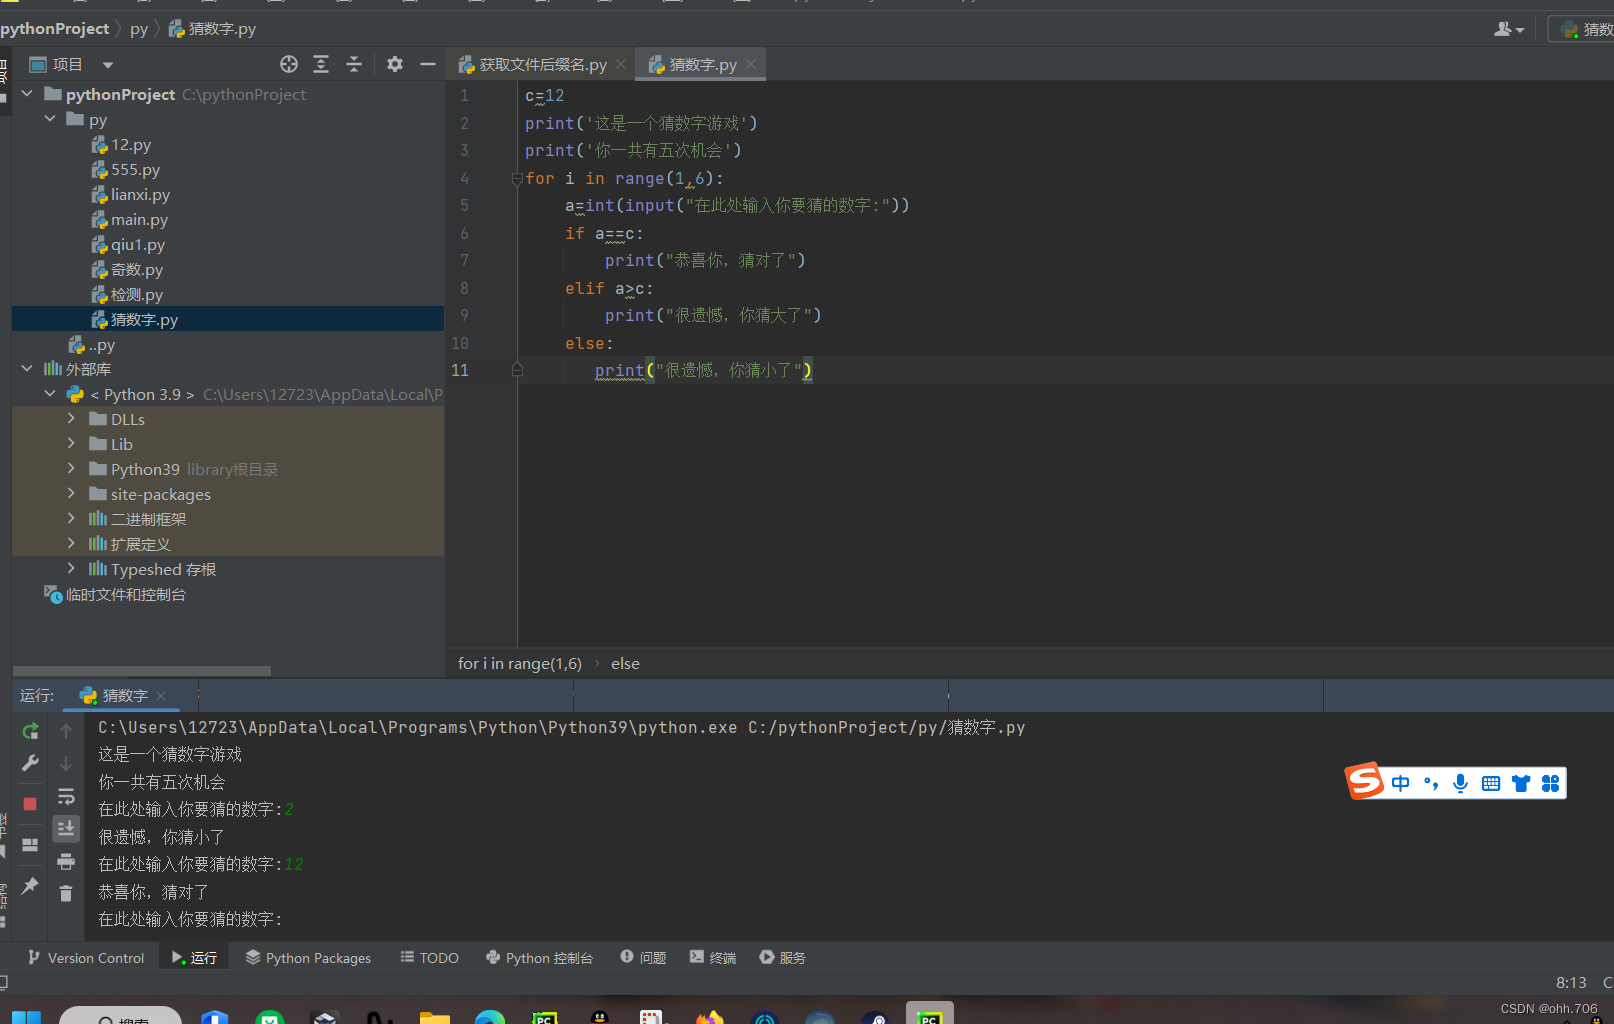
Task: Open the 项目 view dropdown
Action: click(x=107, y=65)
